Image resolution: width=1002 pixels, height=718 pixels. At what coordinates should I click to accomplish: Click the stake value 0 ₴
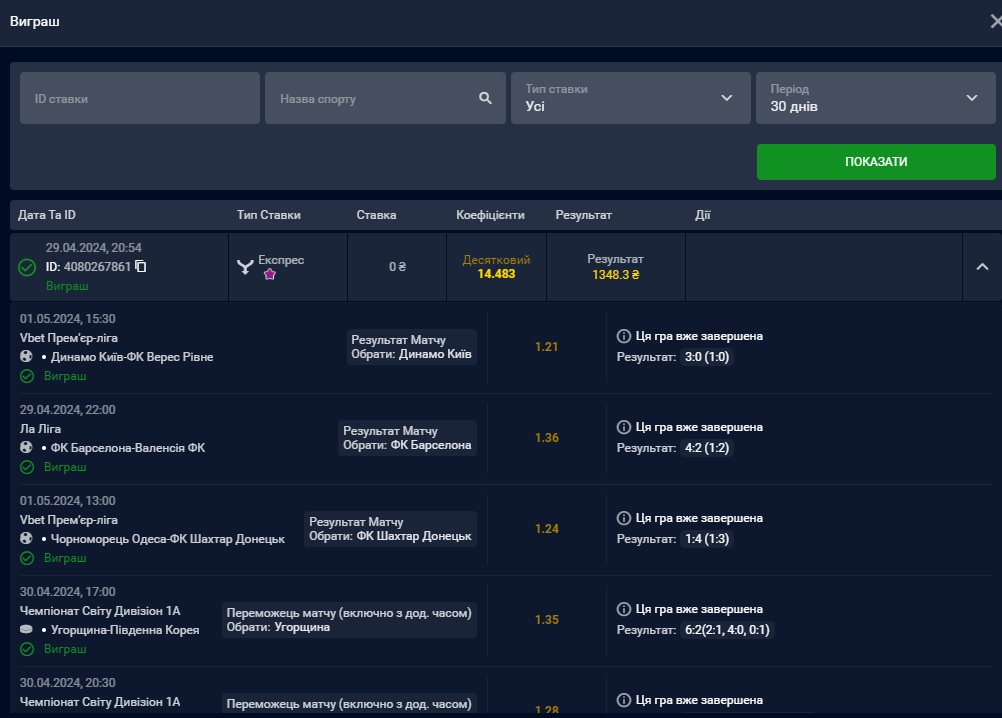tap(397, 266)
